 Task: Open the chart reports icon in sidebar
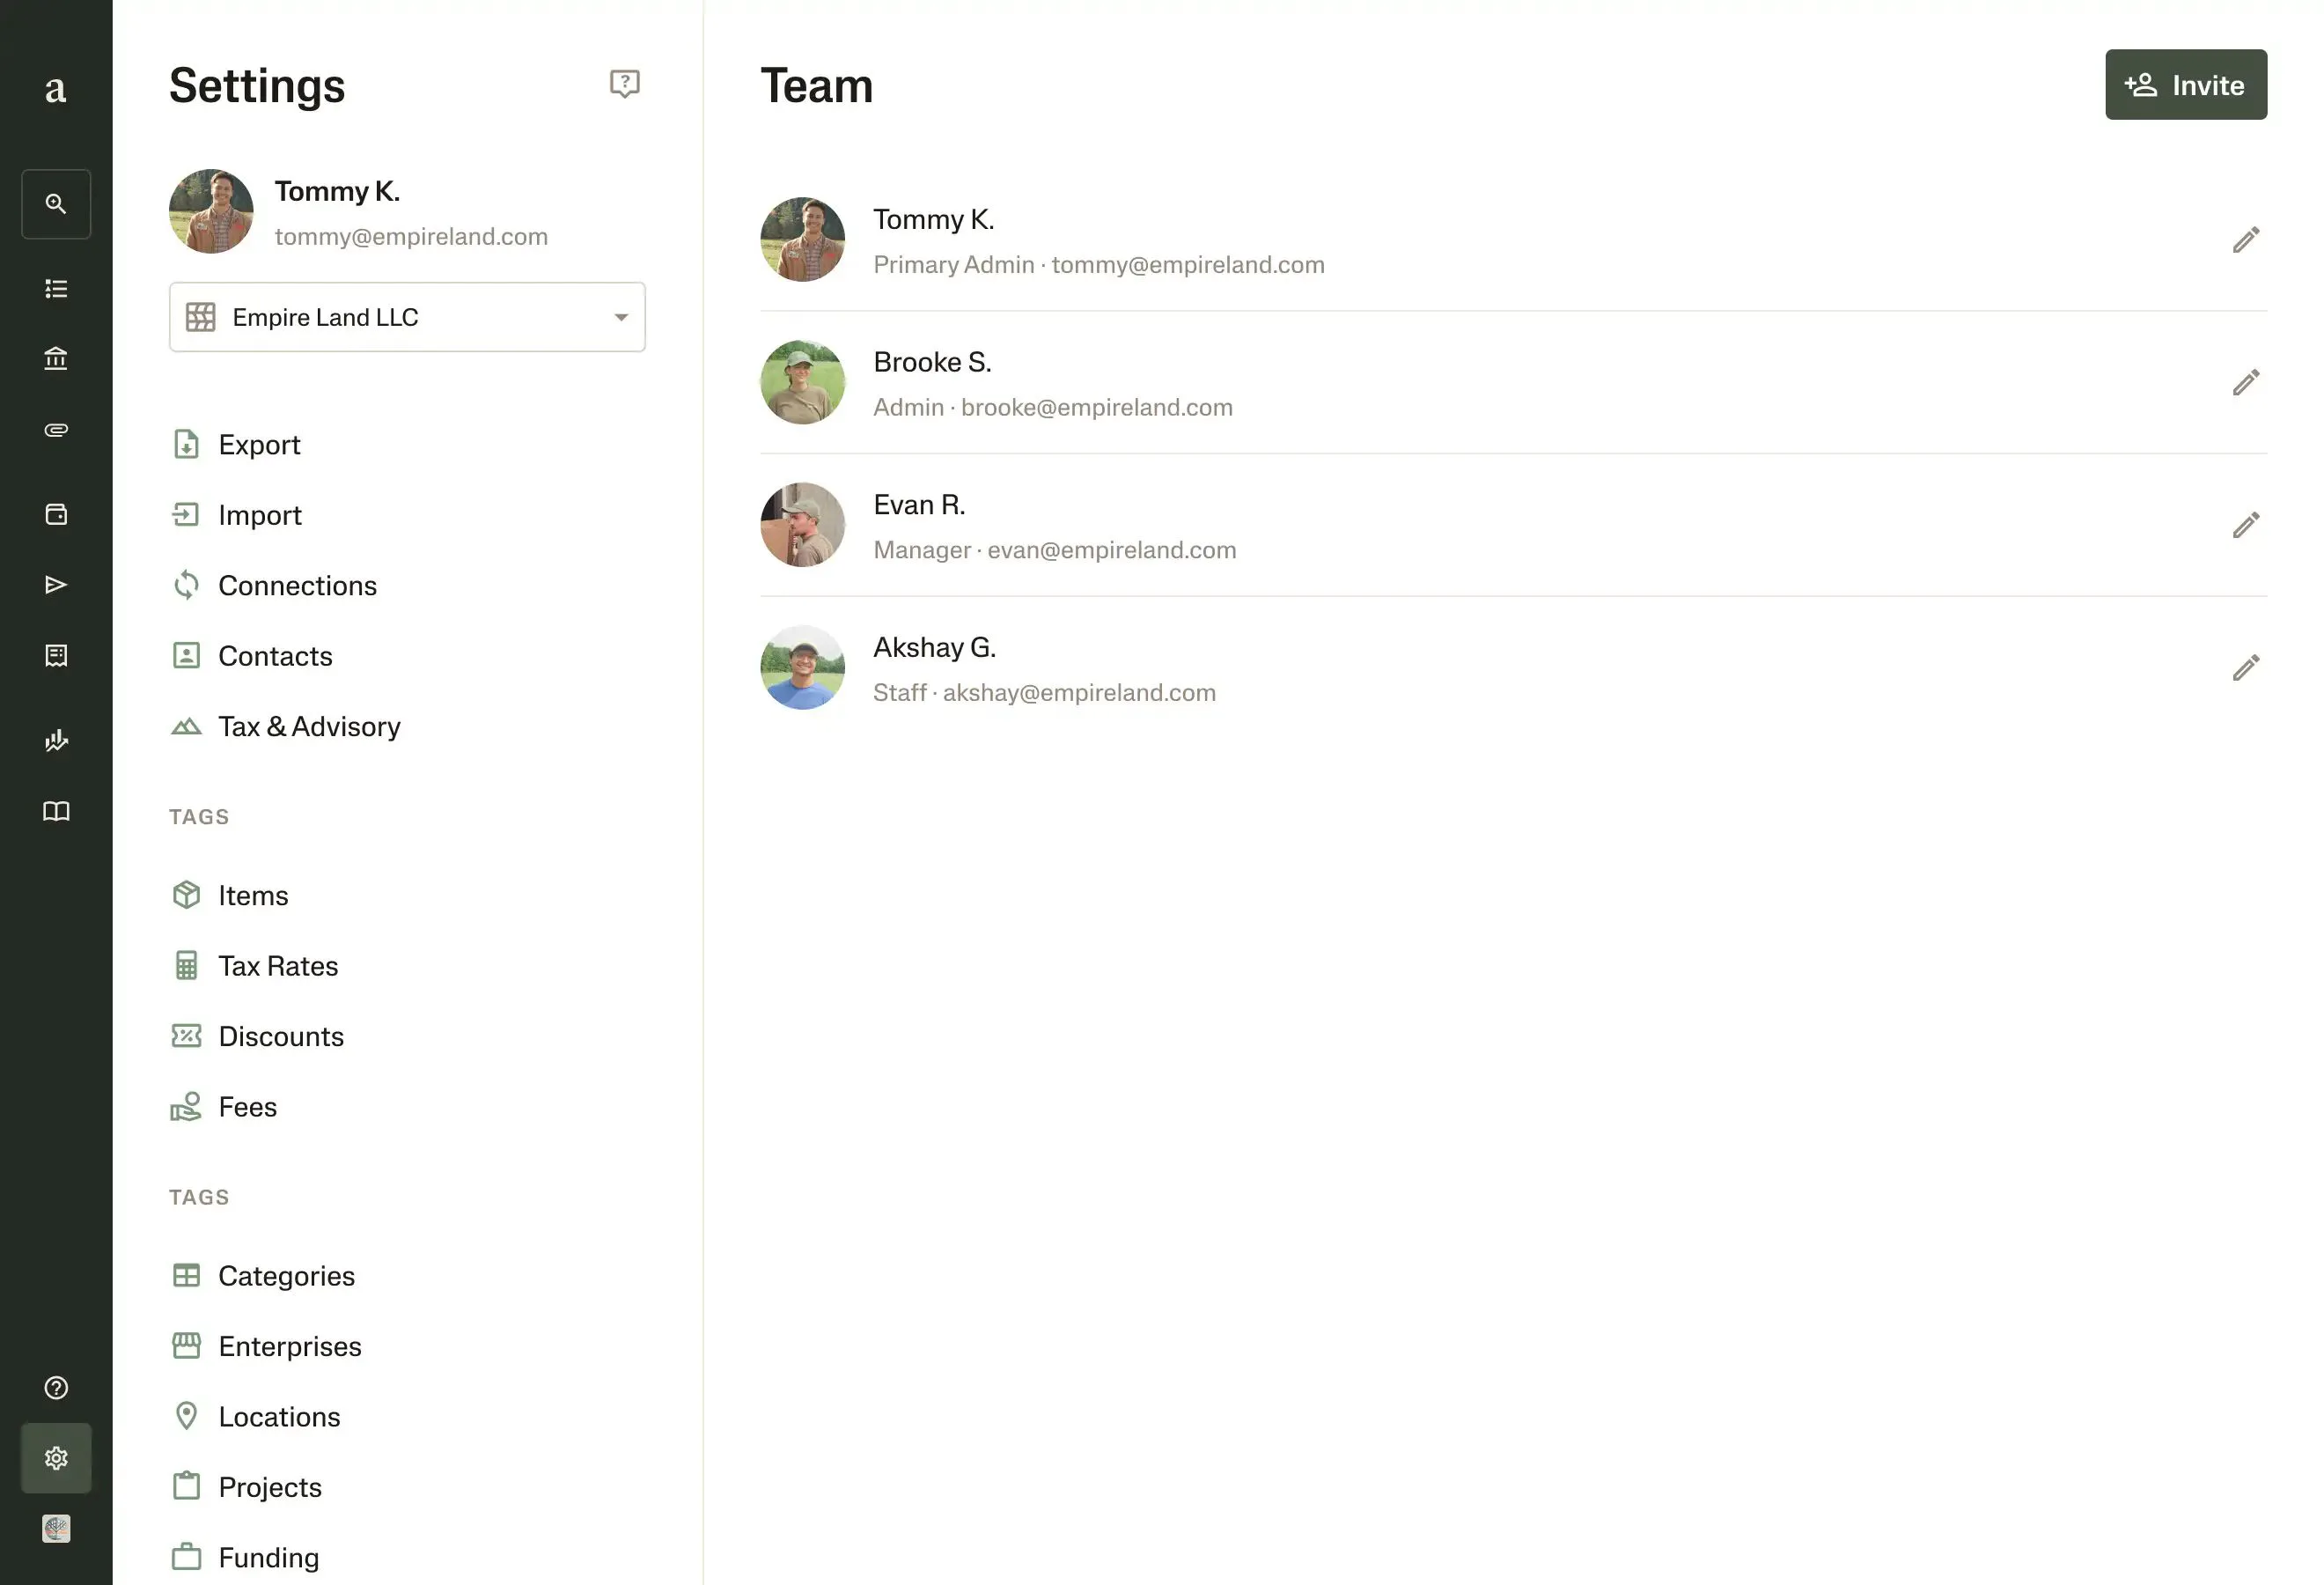tap(56, 740)
